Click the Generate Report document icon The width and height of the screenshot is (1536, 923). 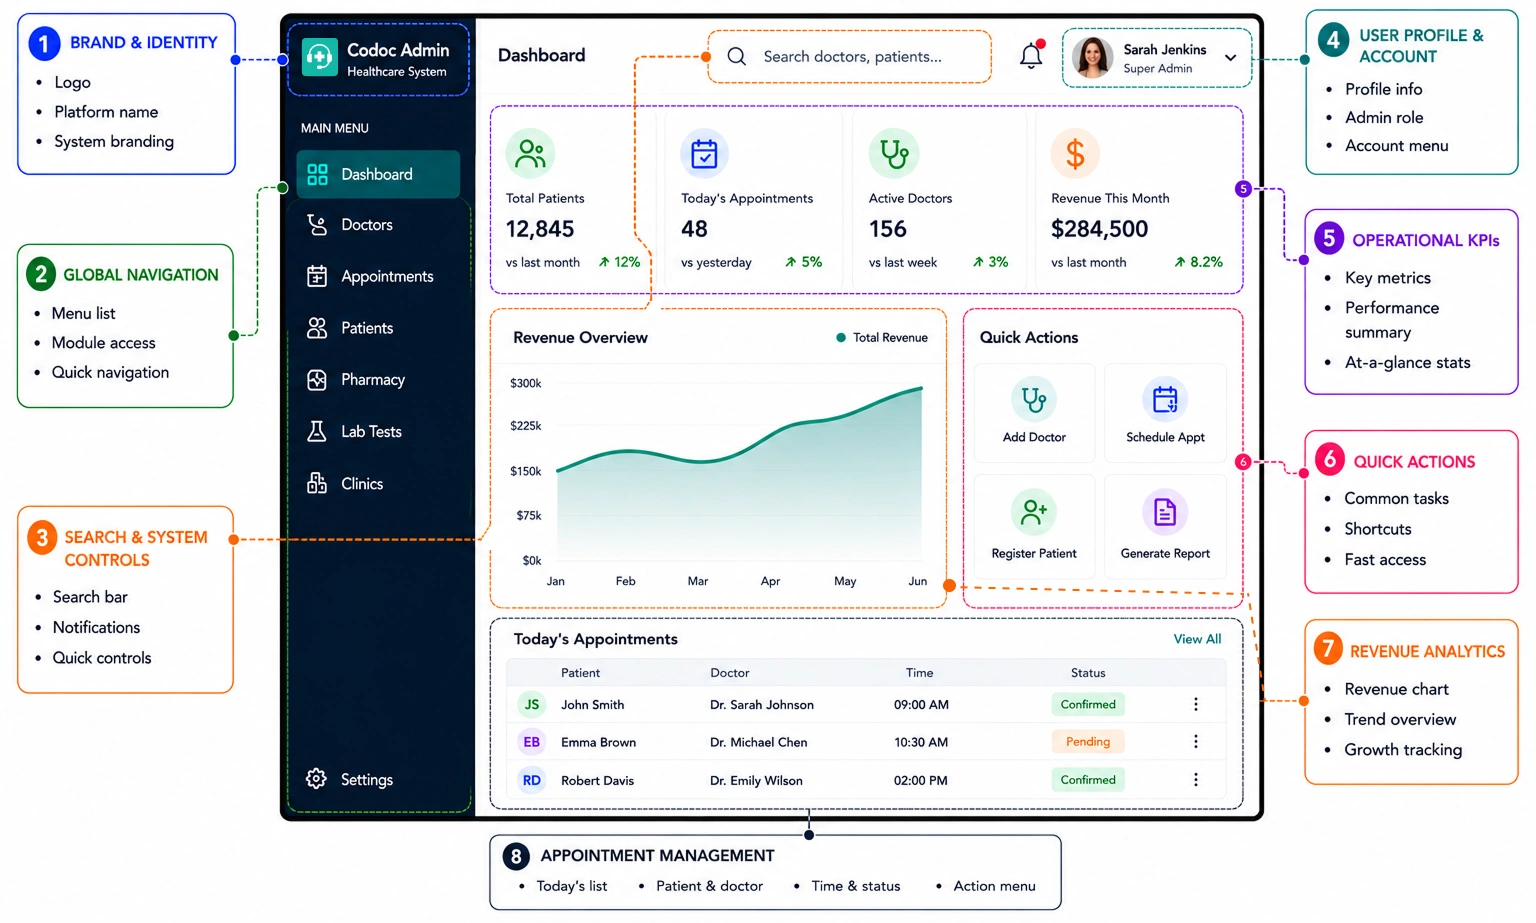click(x=1165, y=513)
